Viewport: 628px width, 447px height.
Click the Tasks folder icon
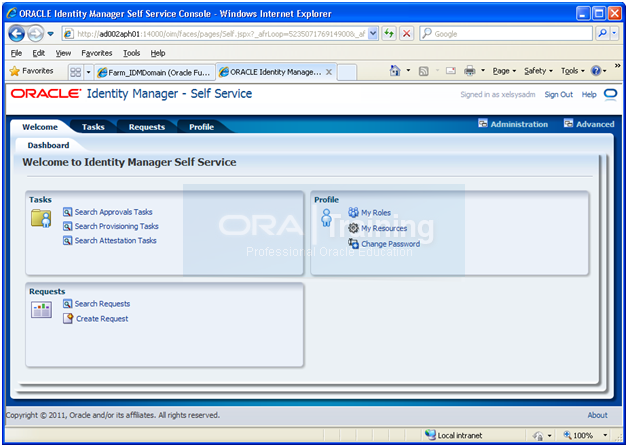41,218
